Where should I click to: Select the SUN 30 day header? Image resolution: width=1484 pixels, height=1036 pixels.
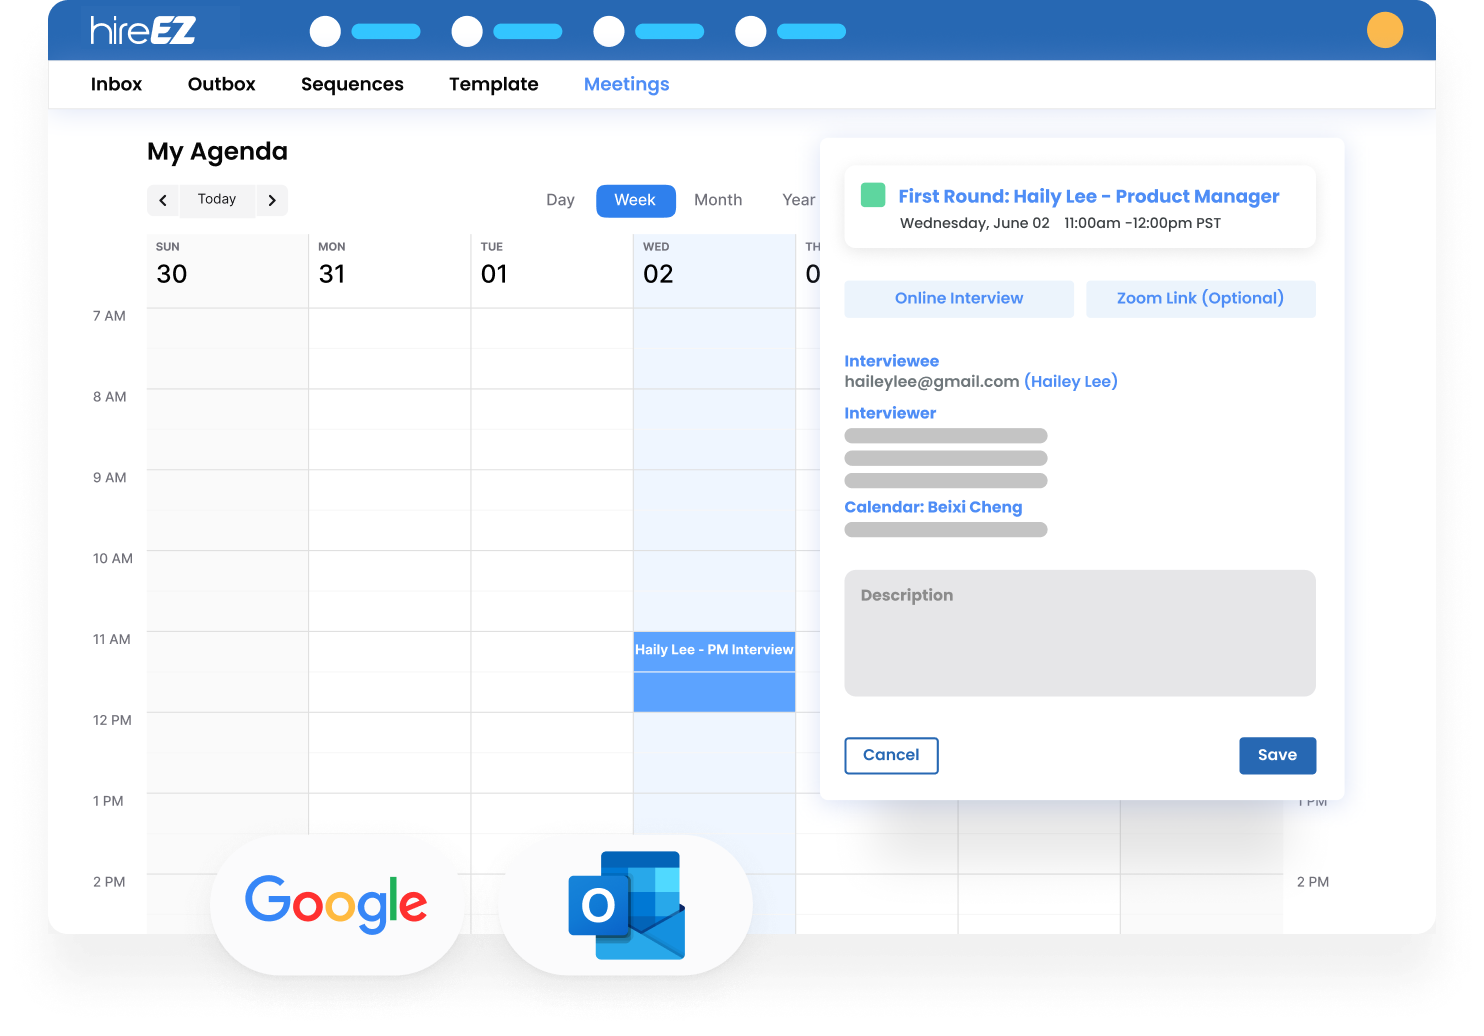(x=227, y=270)
